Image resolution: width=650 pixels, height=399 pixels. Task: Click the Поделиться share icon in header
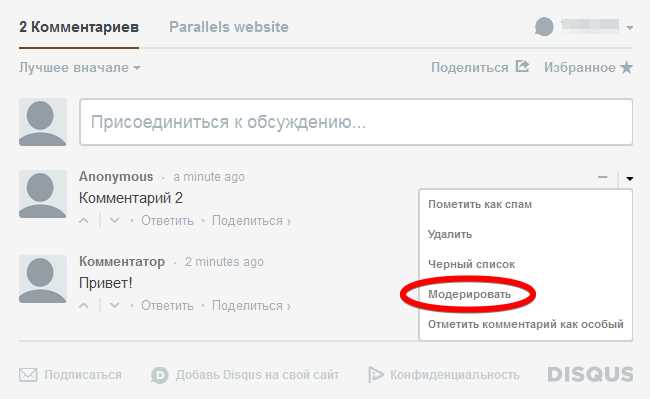(x=522, y=66)
